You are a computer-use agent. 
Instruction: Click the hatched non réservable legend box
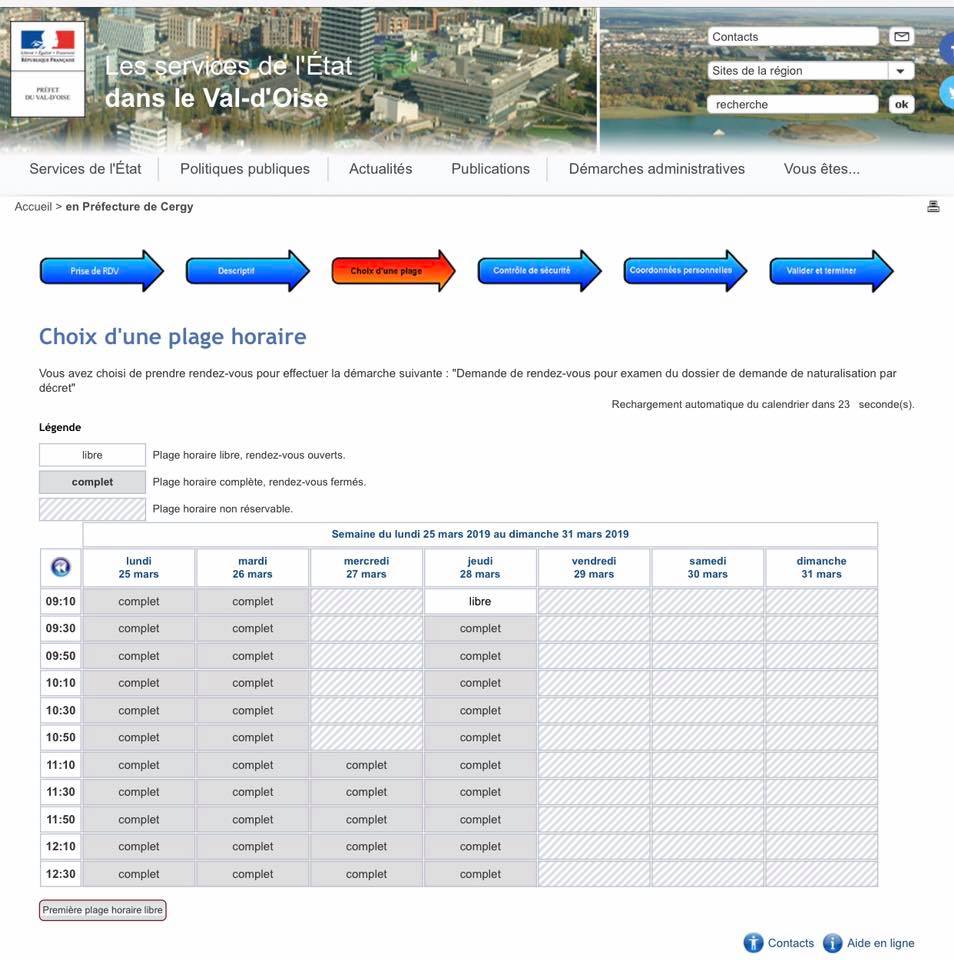[92, 509]
